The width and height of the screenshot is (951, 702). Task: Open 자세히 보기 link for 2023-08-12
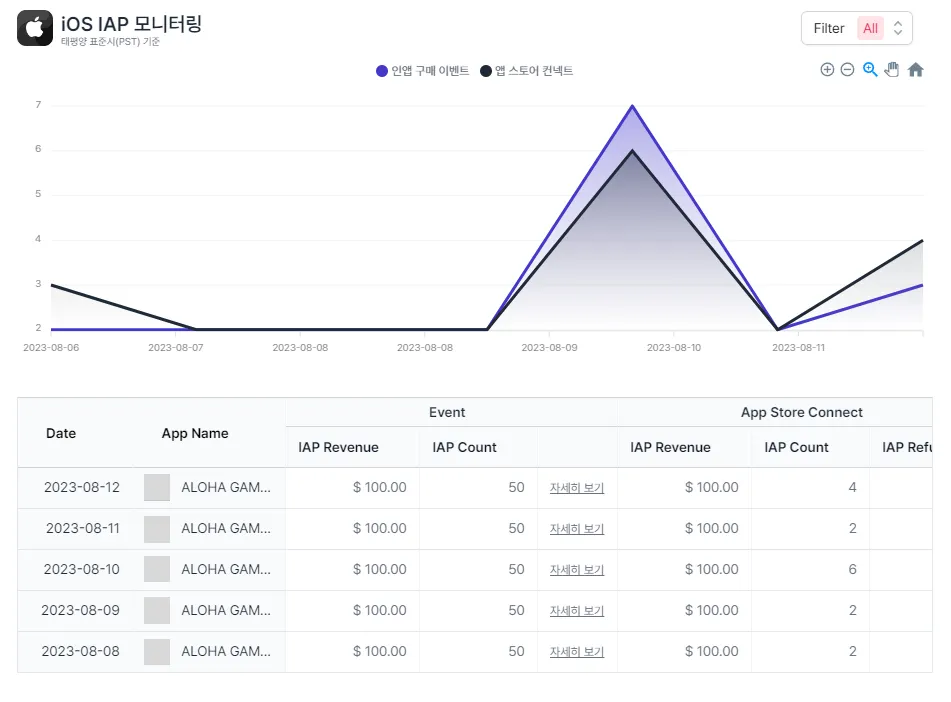(577, 488)
